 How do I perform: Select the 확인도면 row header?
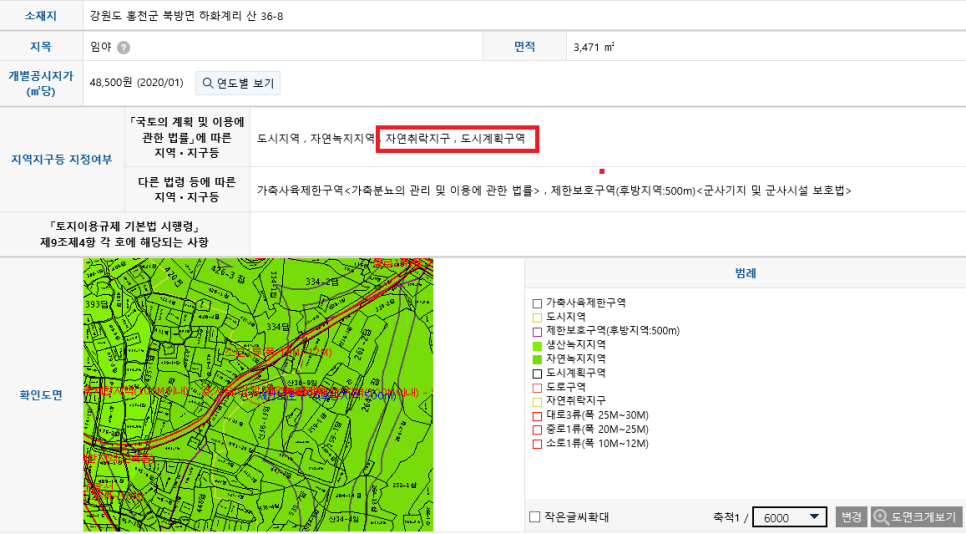(41, 395)
